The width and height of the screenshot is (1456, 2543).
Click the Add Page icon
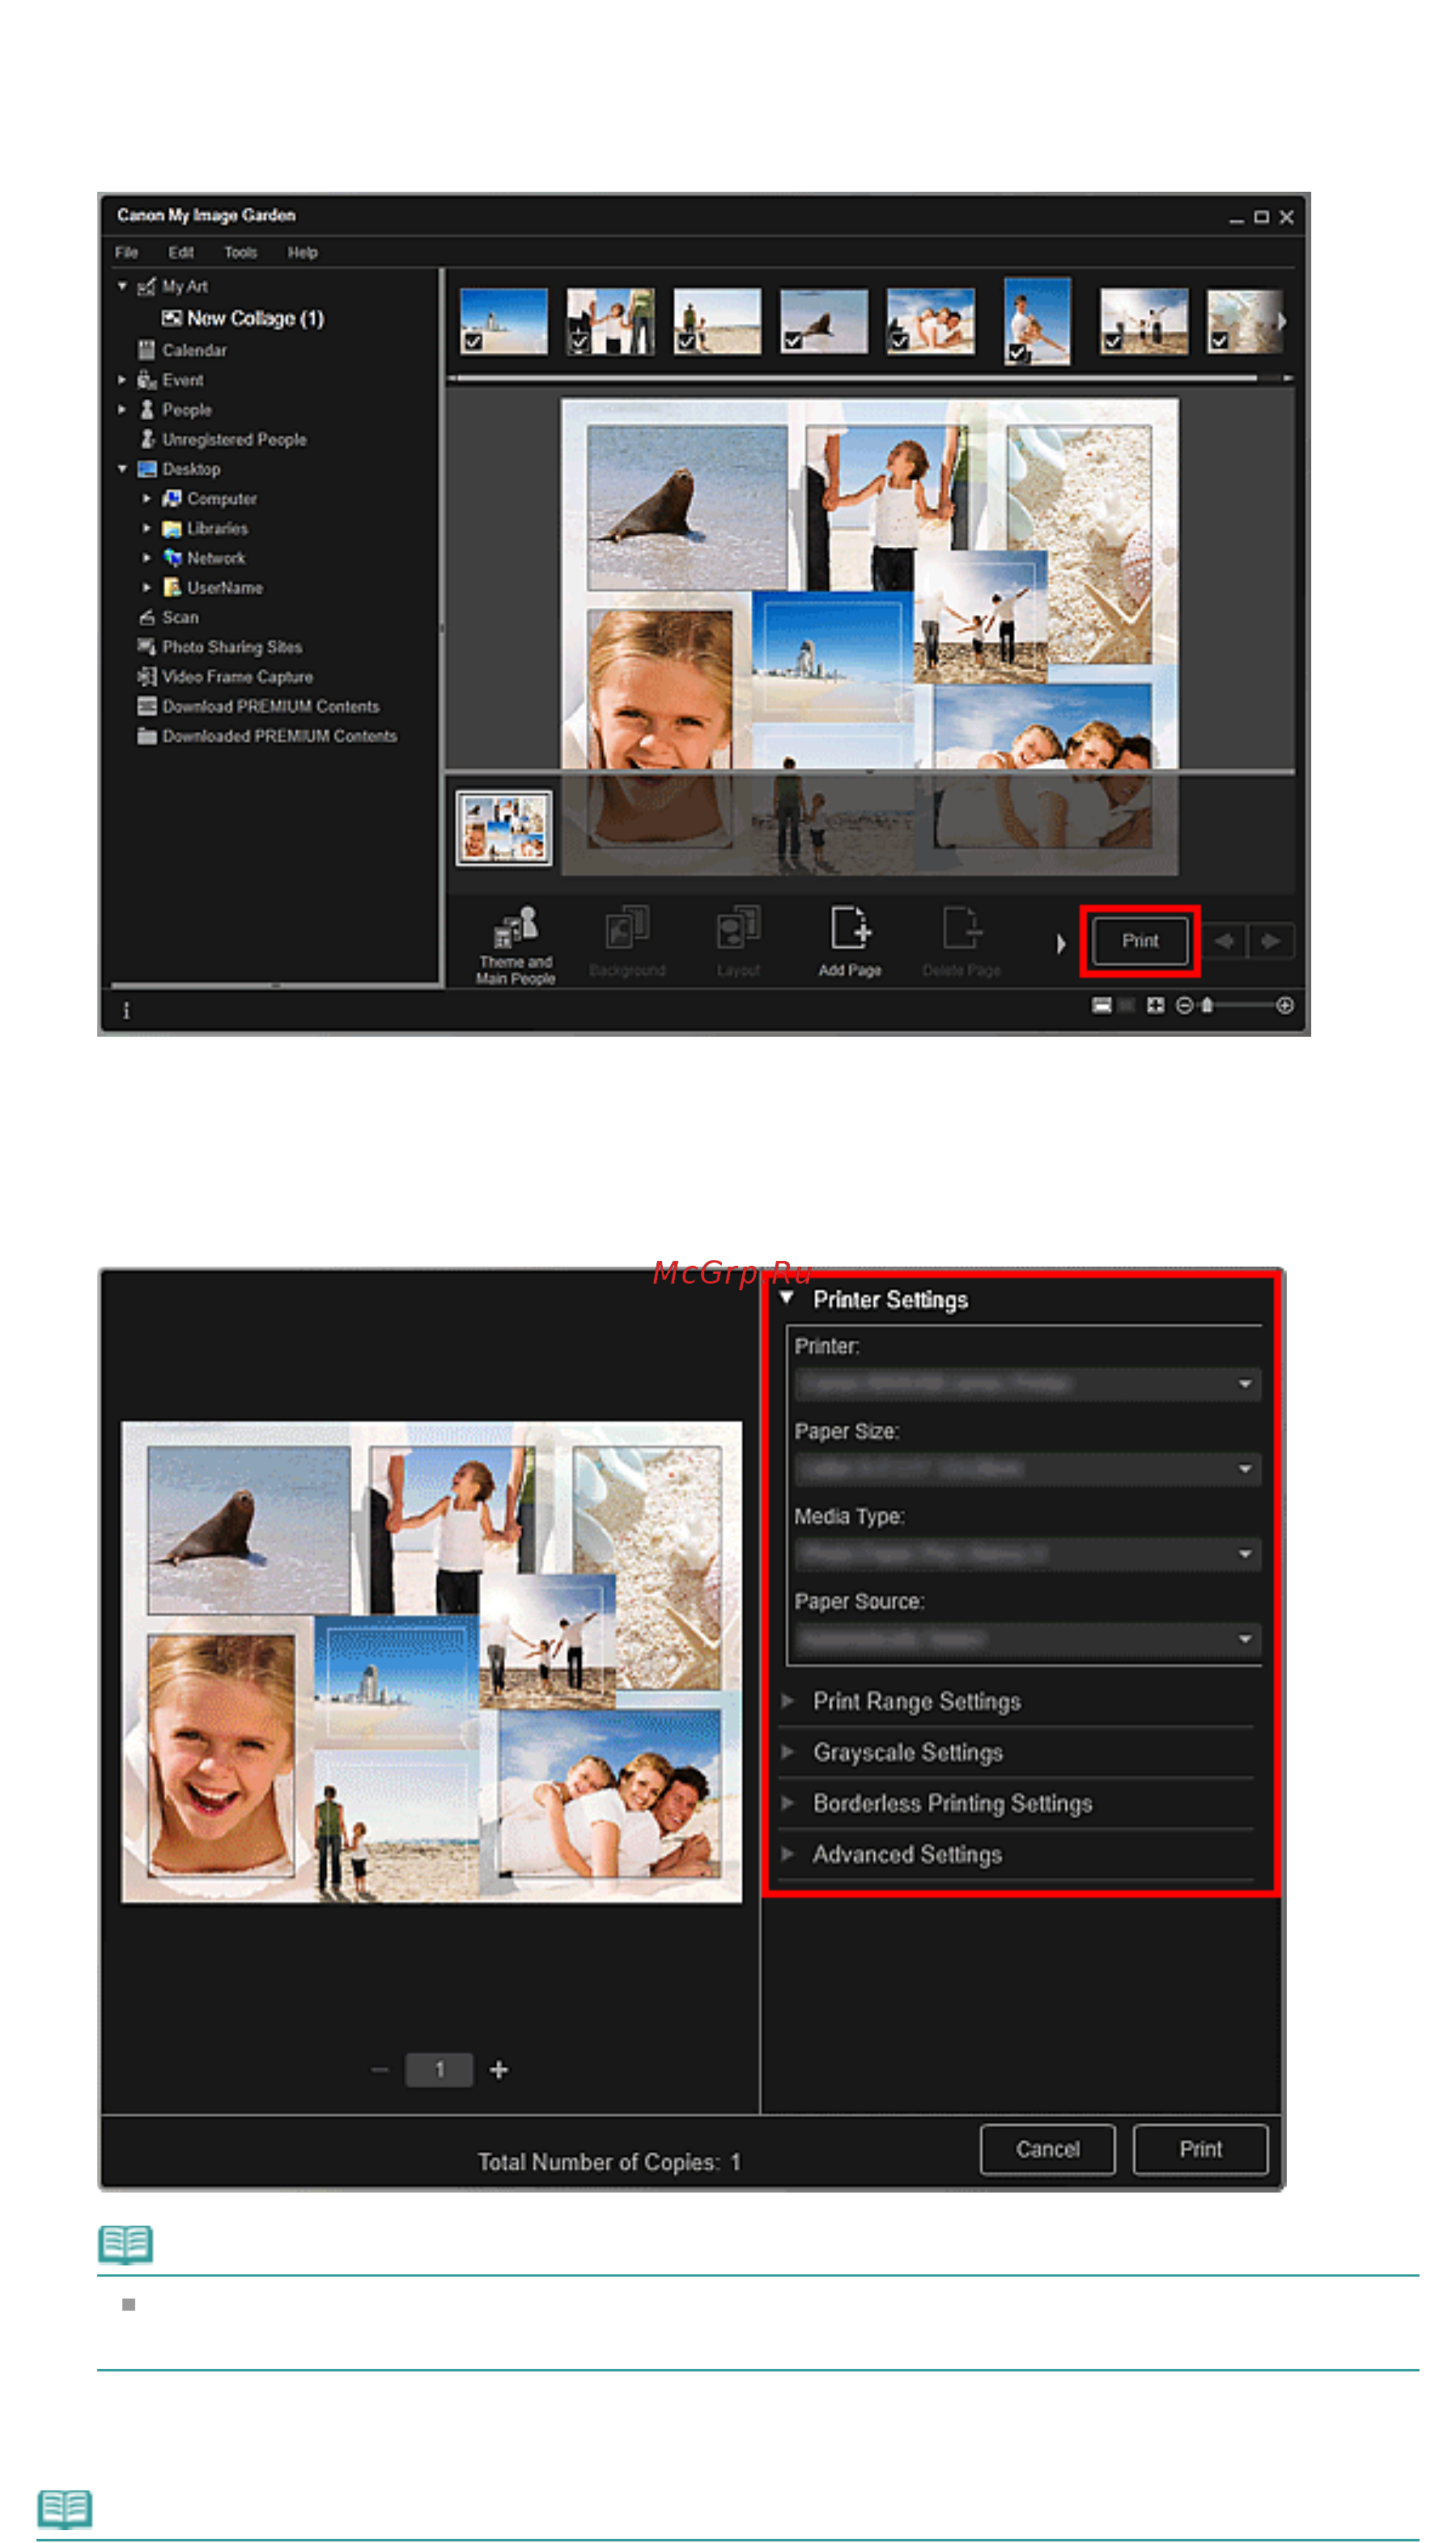tap(849, 940)
